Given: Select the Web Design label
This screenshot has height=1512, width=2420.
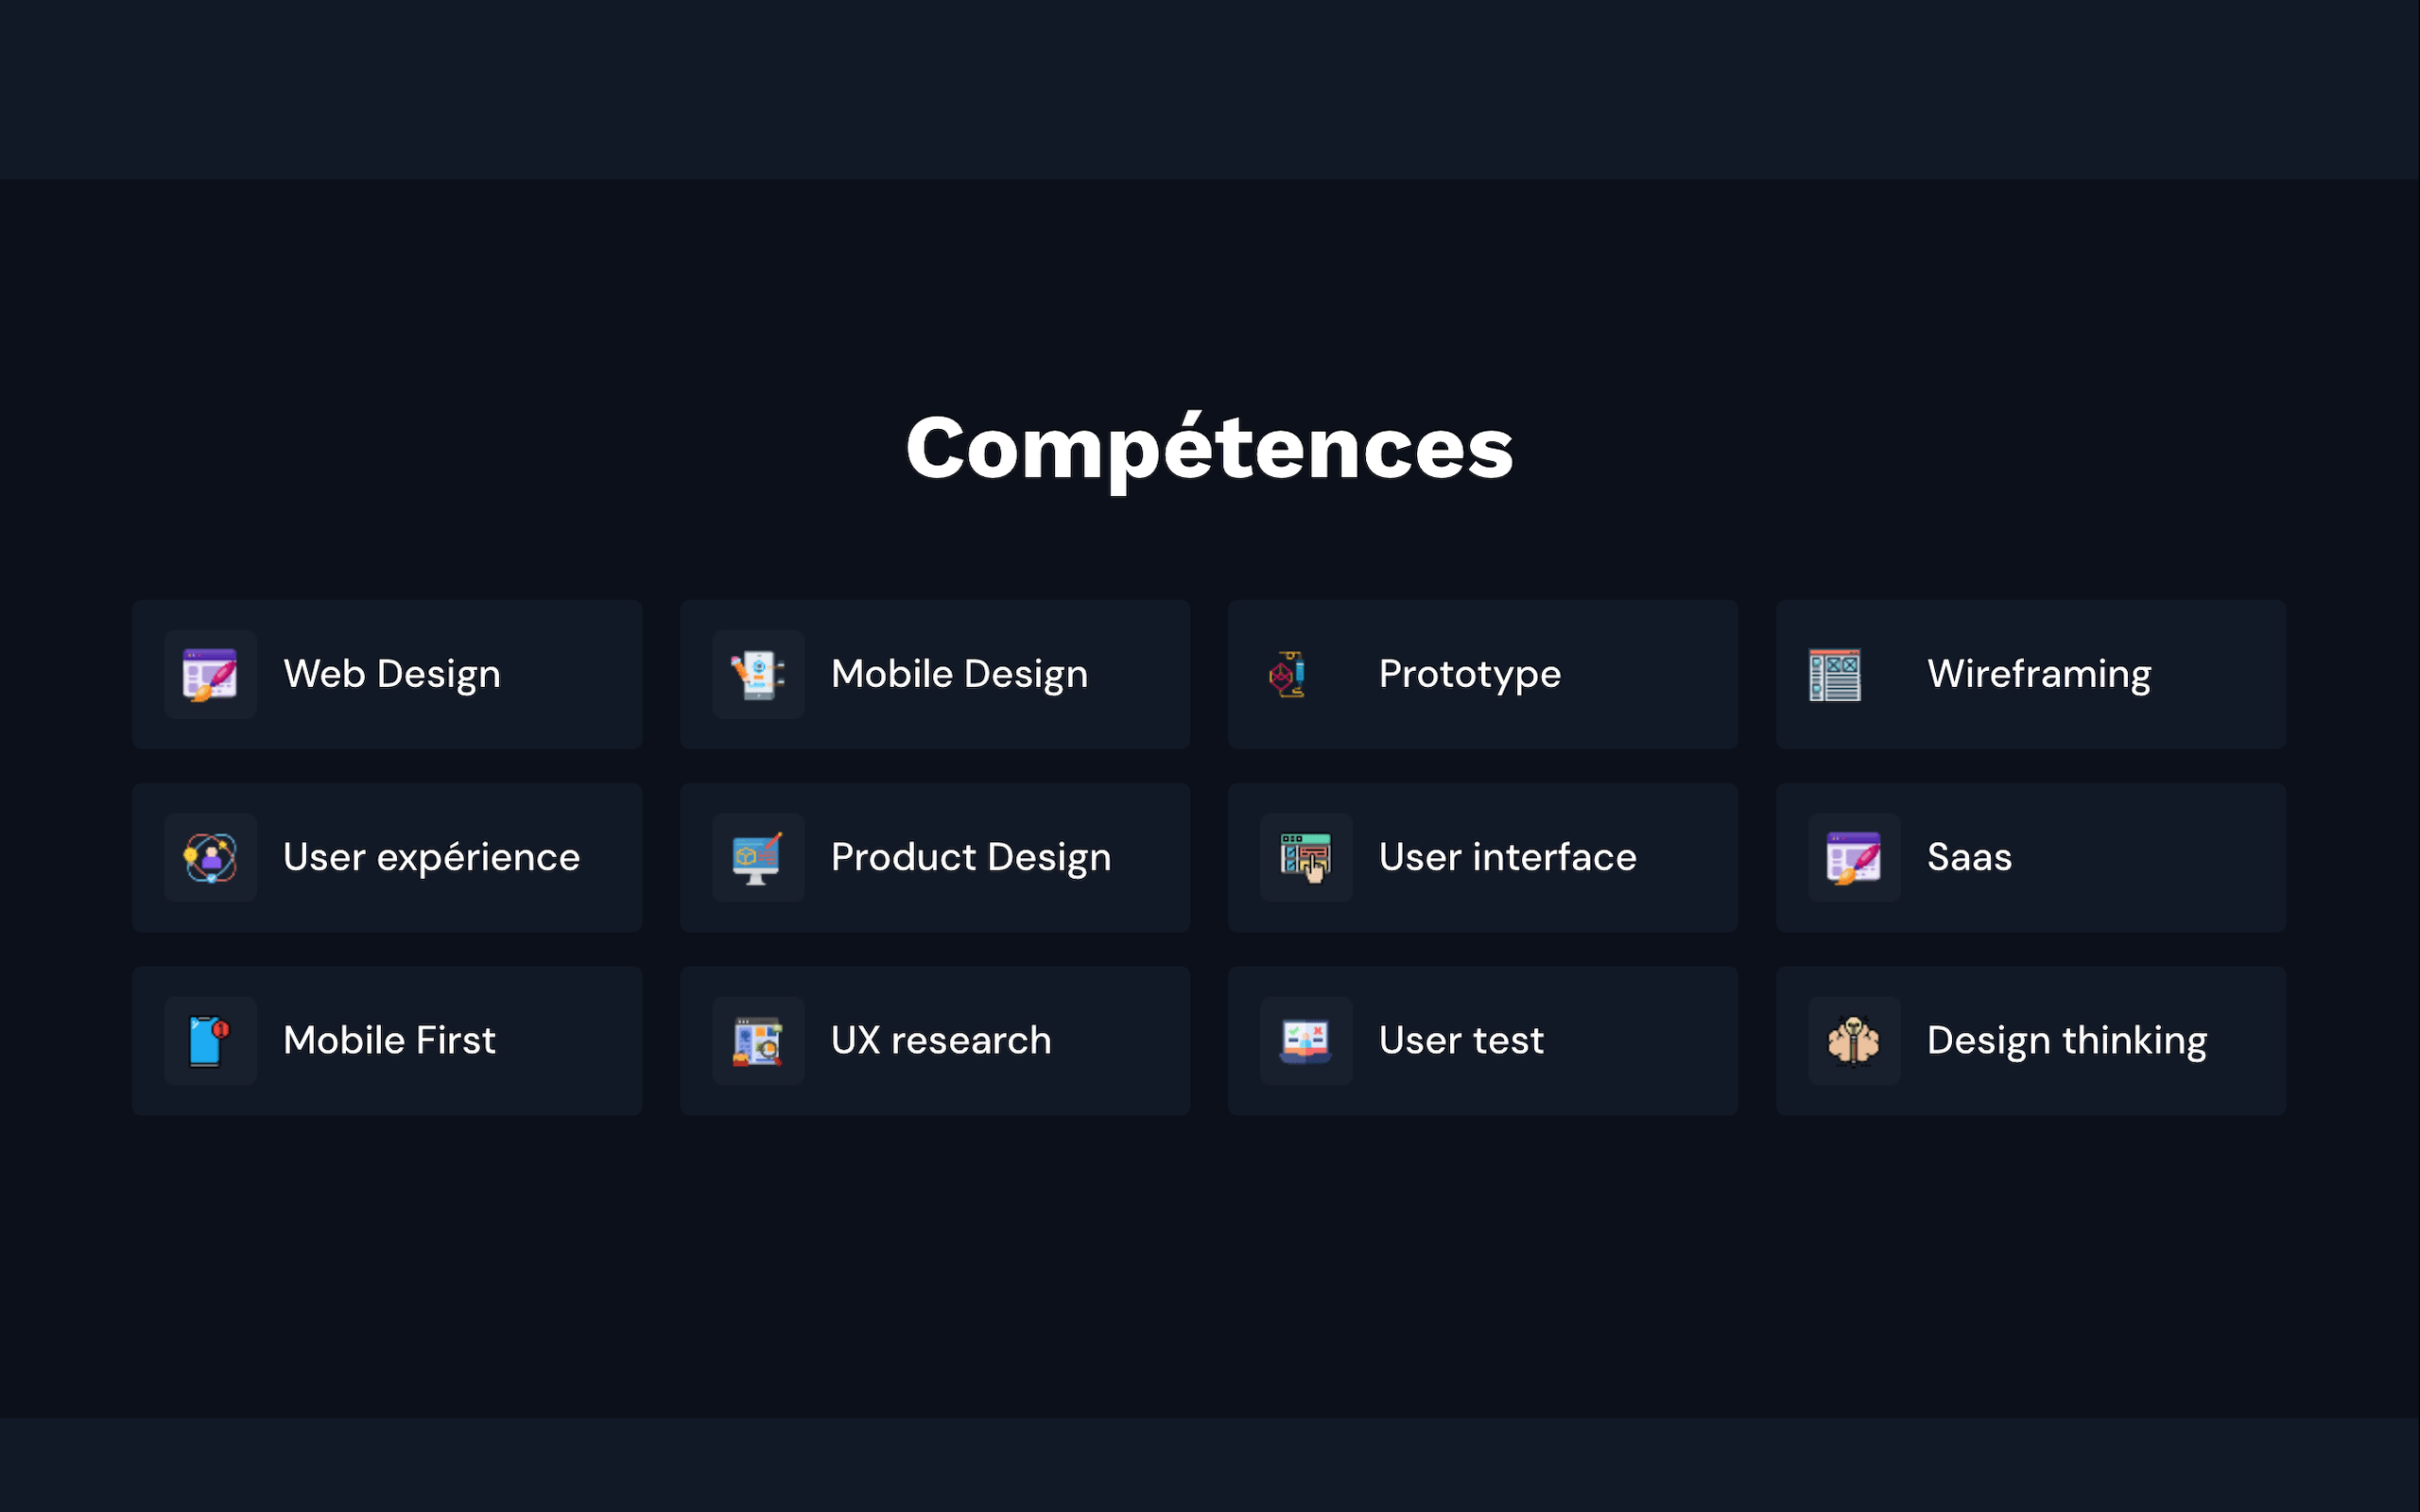Looking at the screenshot, I should pyautogui.click(x=392, y=674).
